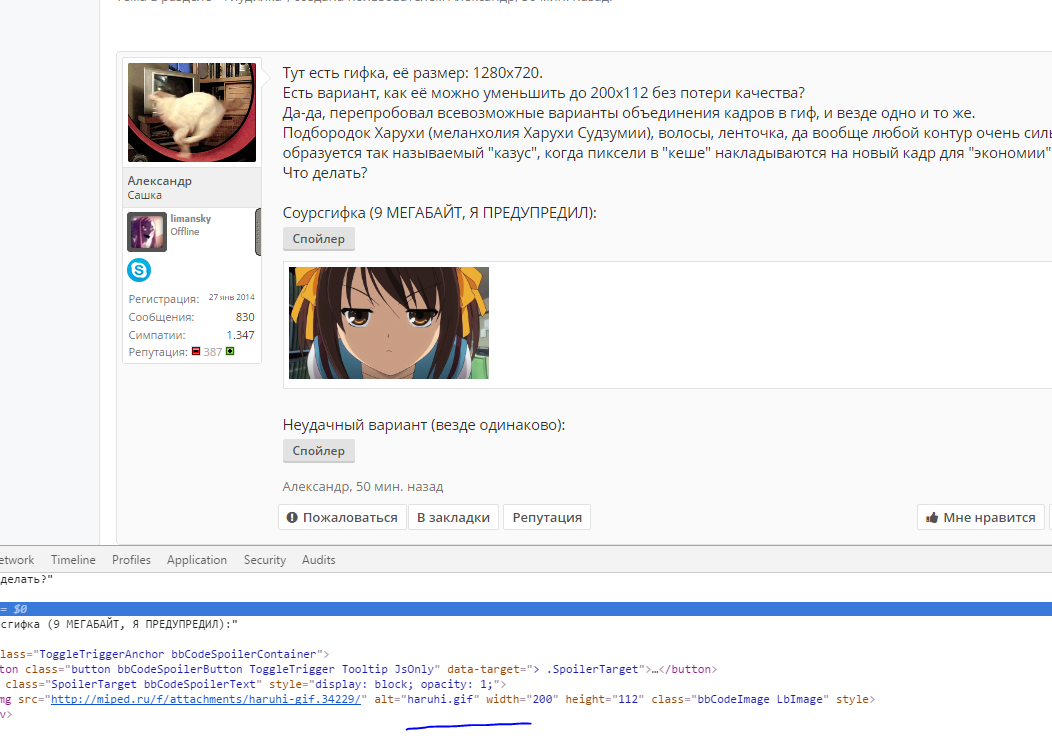
Task: Click the registration date 27 янв 2014
Action: [231, 297]
